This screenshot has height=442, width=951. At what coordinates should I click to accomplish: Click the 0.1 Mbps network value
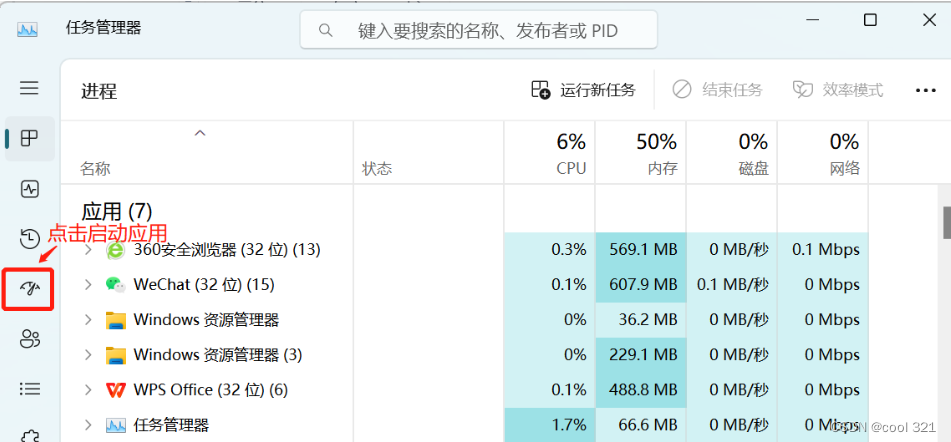pos(826,249)
